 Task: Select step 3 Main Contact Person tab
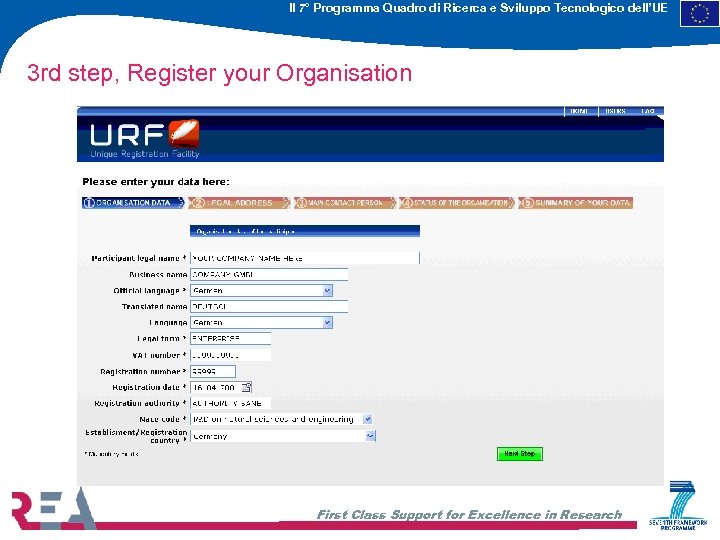coord(345,202)
